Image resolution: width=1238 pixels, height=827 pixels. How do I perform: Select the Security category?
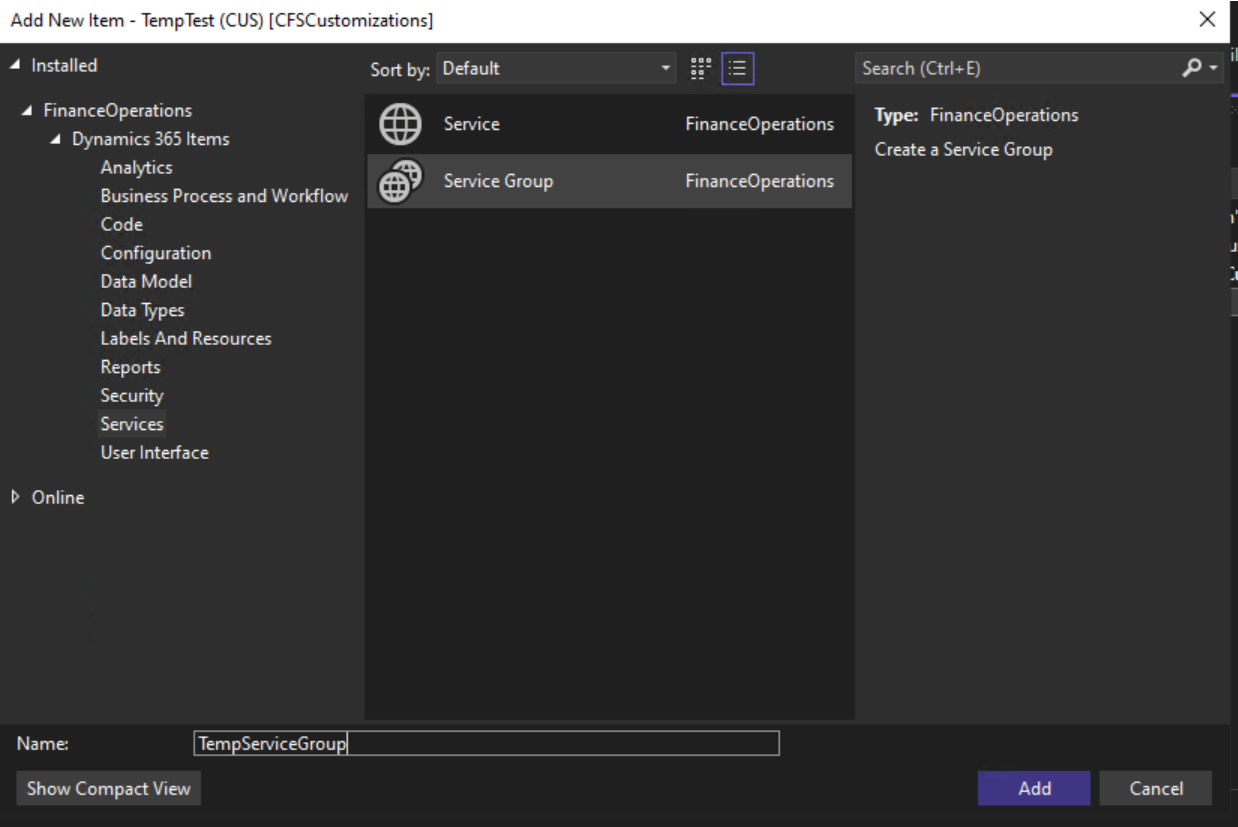point(132,396)
